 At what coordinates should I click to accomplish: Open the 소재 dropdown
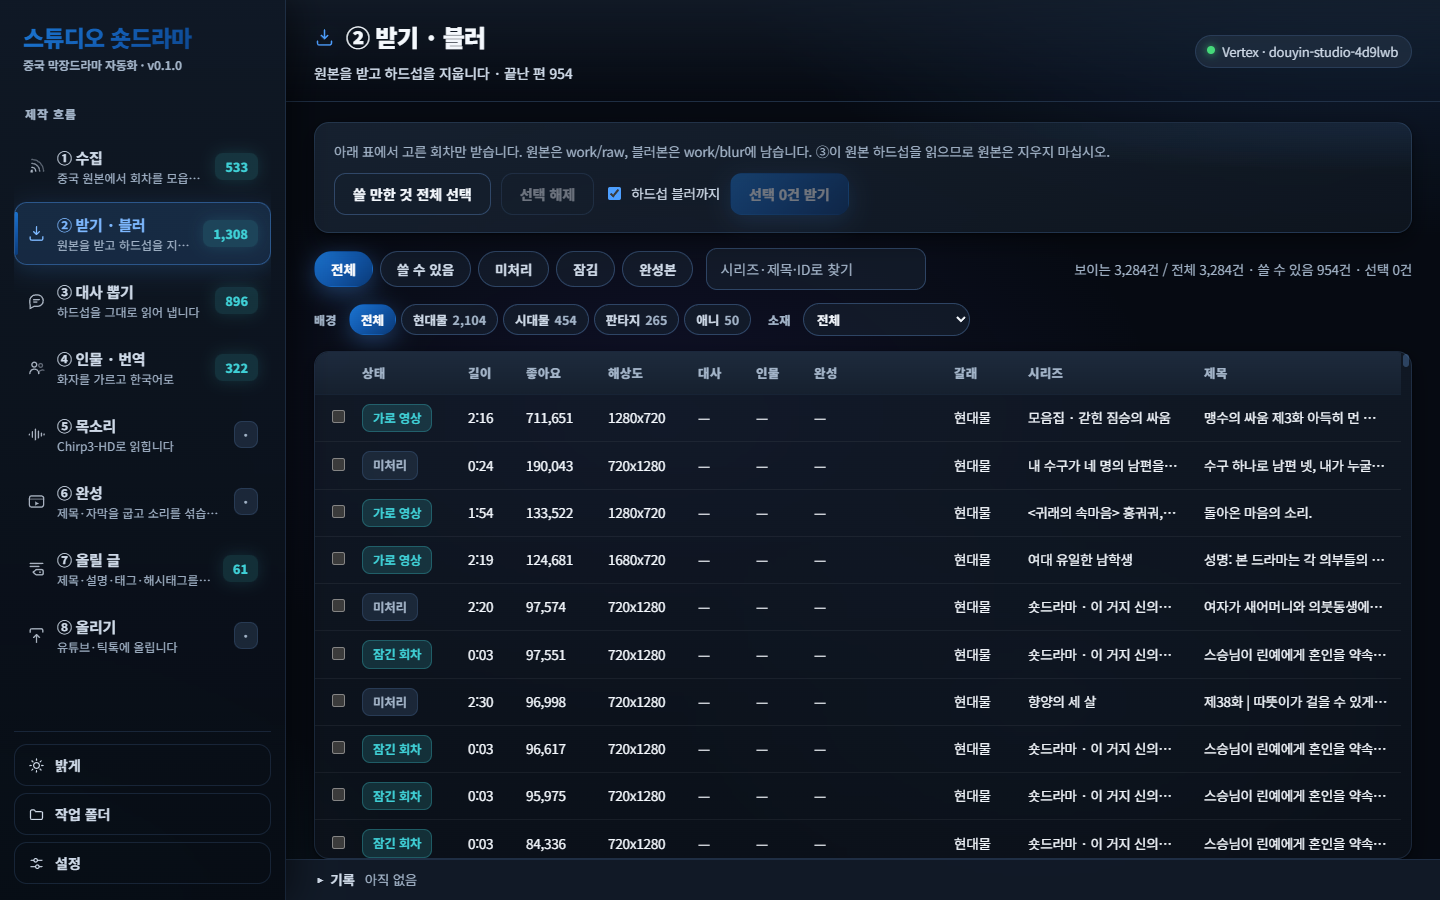pos(886,320)
